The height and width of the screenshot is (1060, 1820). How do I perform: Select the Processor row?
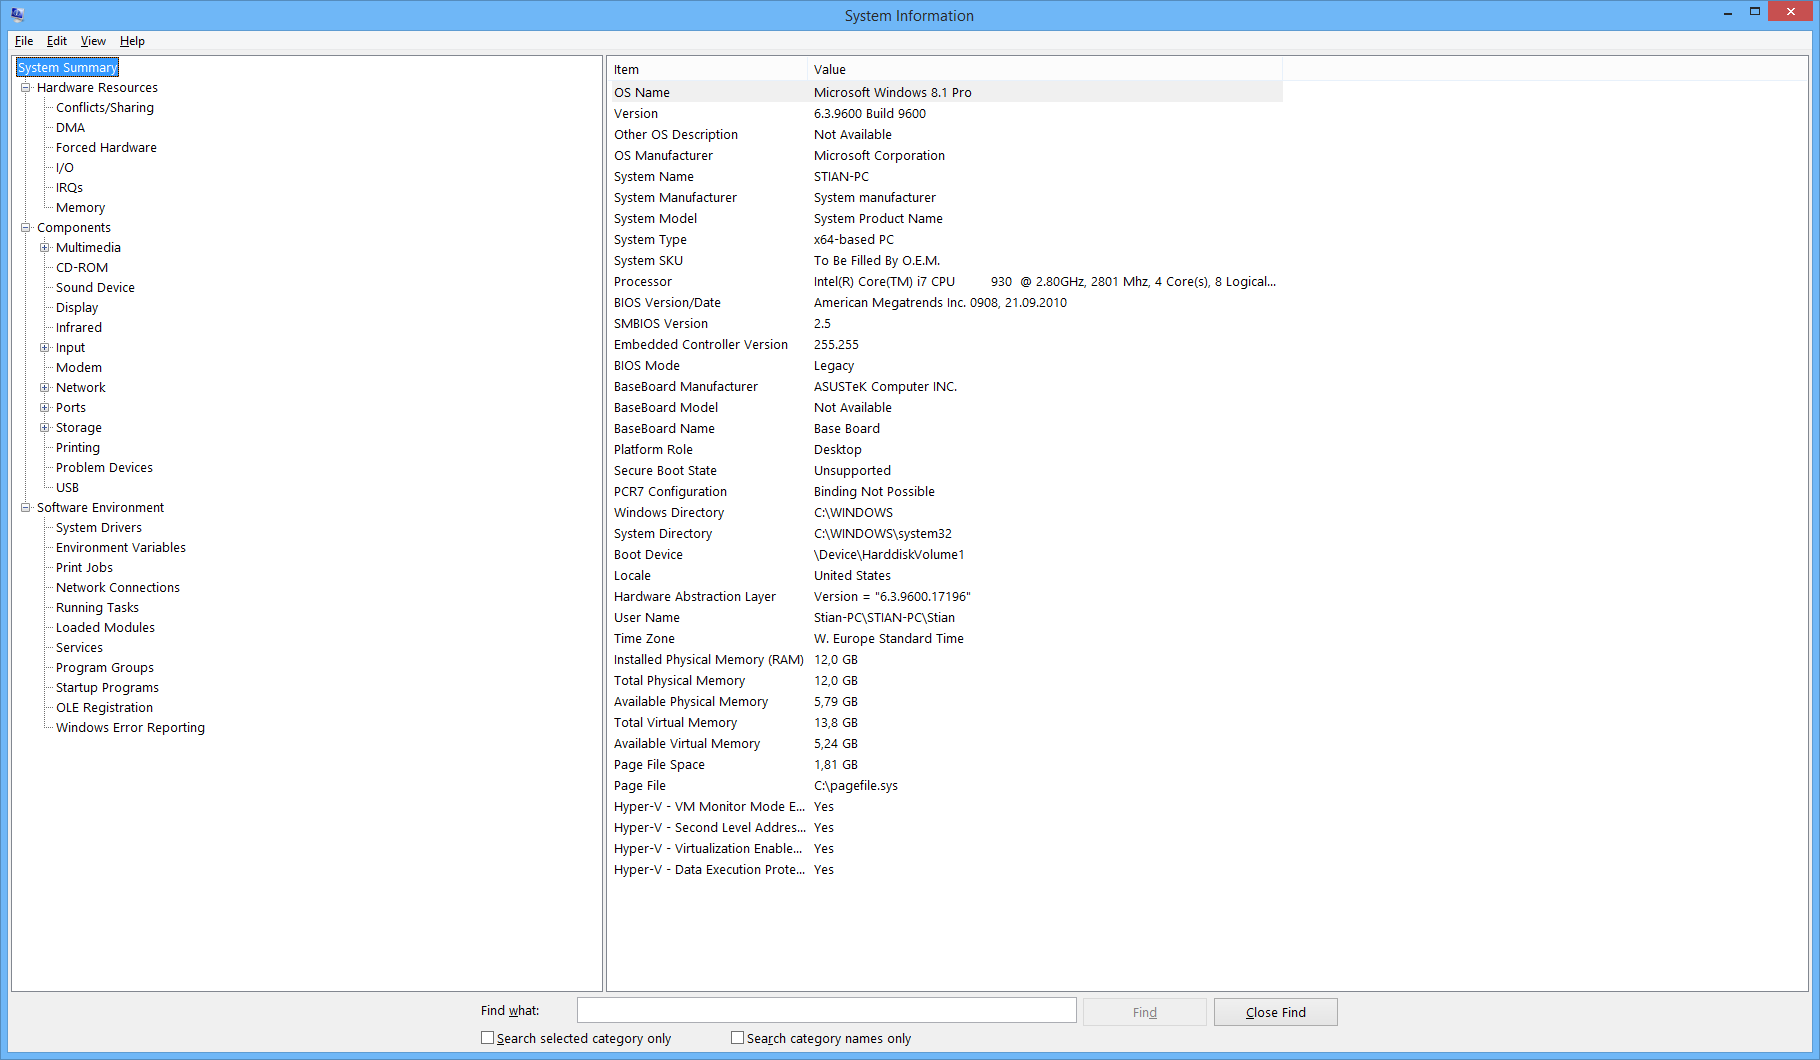pyautogui.click(x=945, y=282)
